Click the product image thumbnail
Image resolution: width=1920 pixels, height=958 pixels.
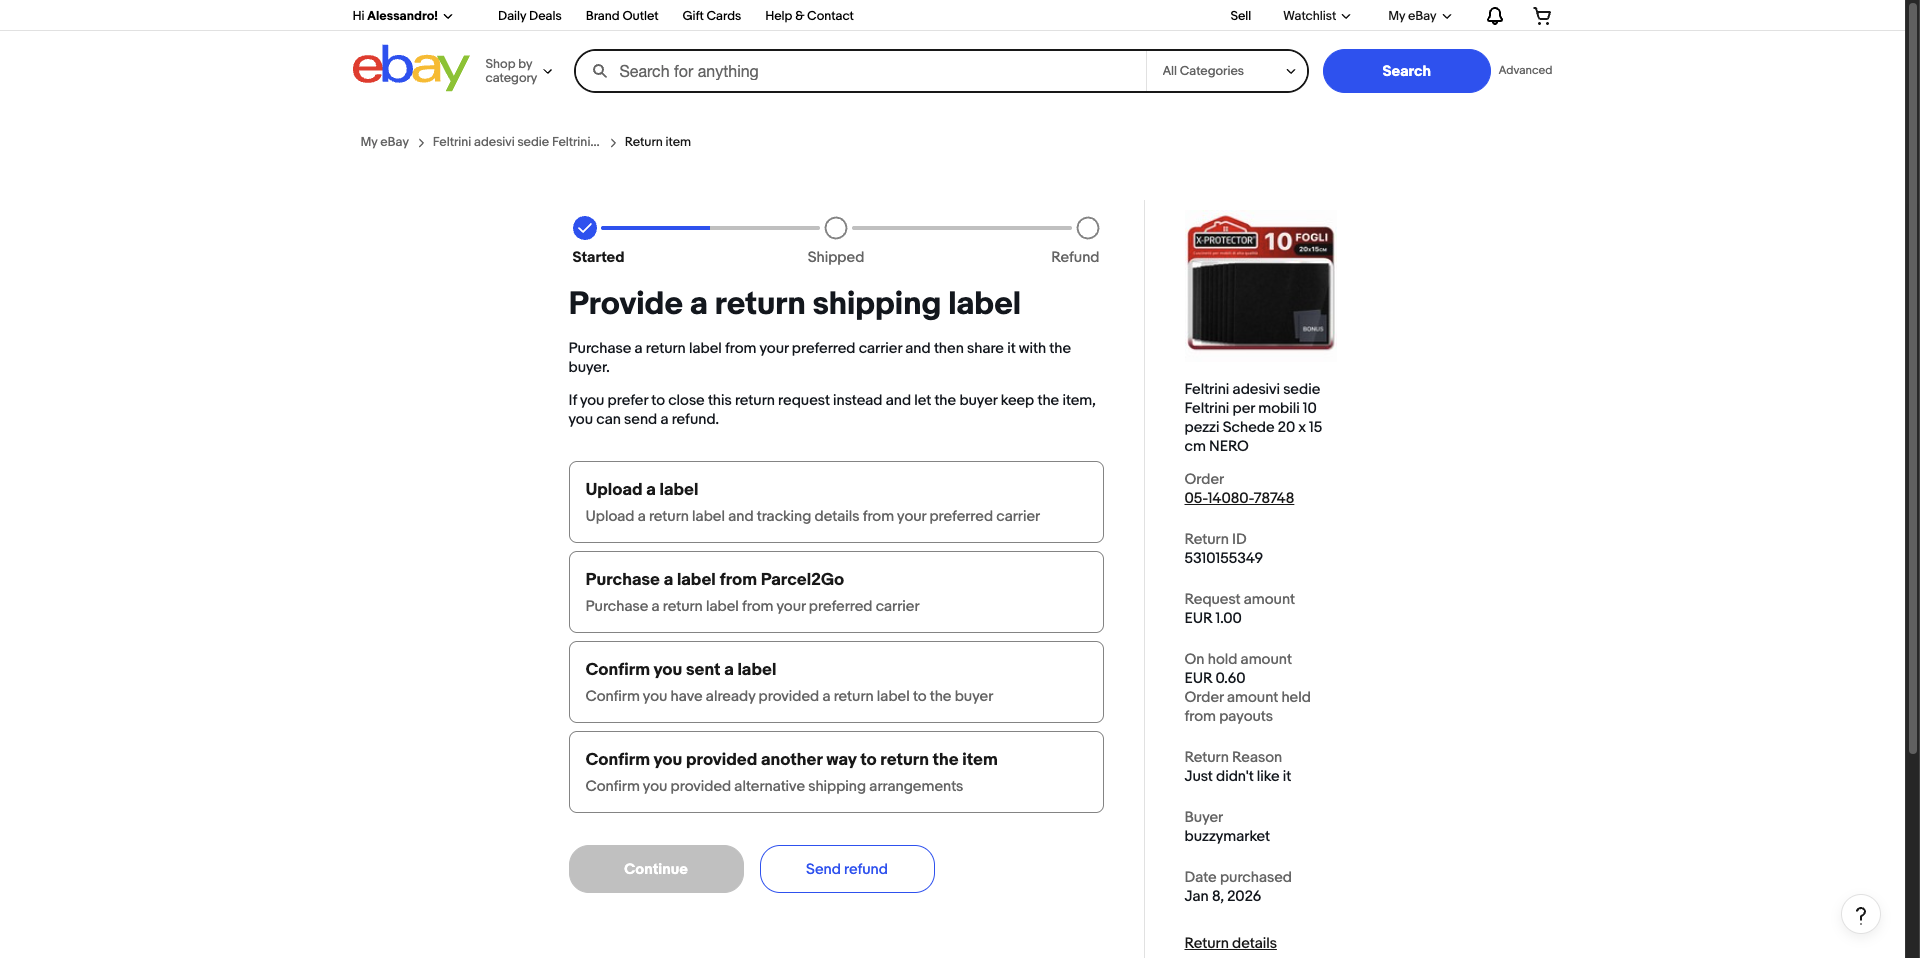tap(1260, 283)
